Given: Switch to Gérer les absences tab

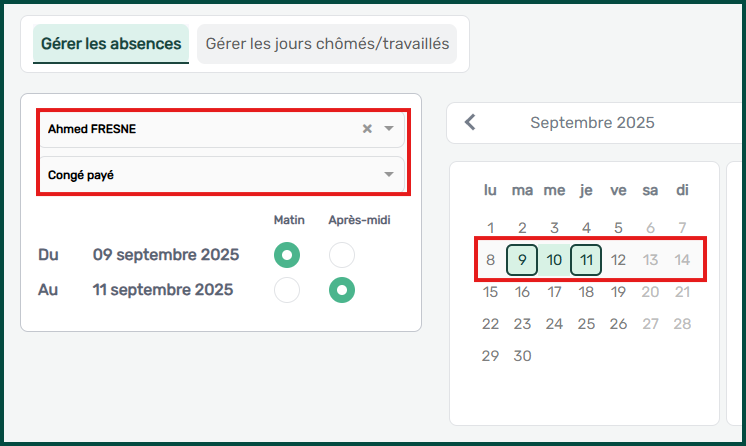Looking at the screenshot, I should (111, 44).
